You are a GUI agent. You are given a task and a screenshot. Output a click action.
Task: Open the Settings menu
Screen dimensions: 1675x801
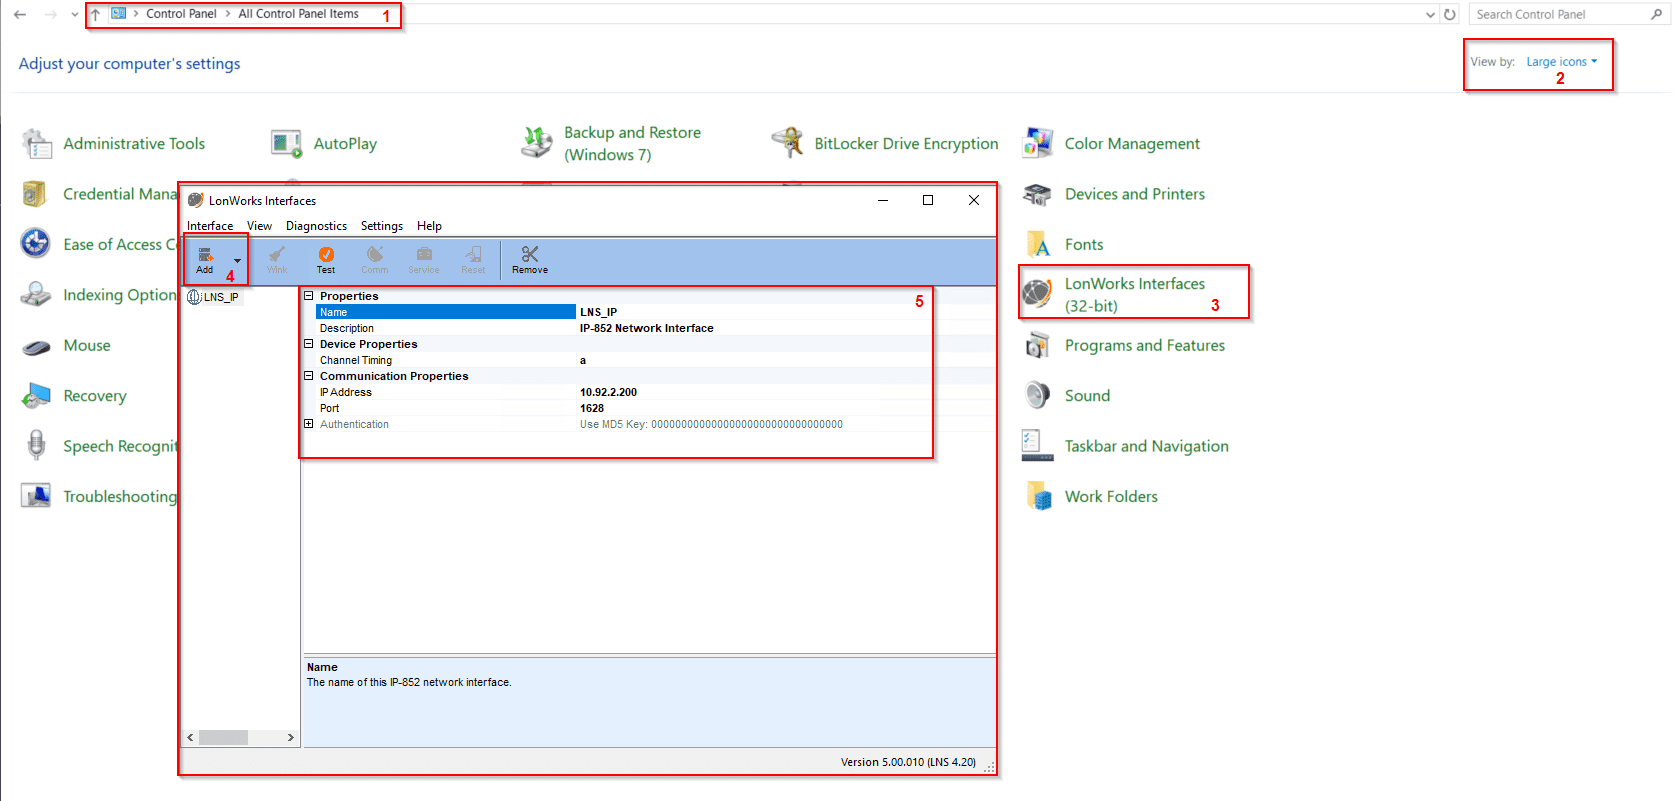[381, 226]
